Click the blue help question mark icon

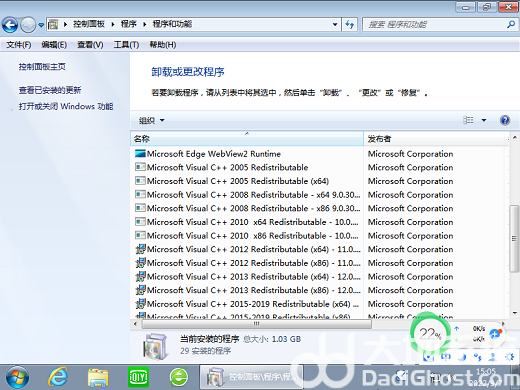pos(505,120)
